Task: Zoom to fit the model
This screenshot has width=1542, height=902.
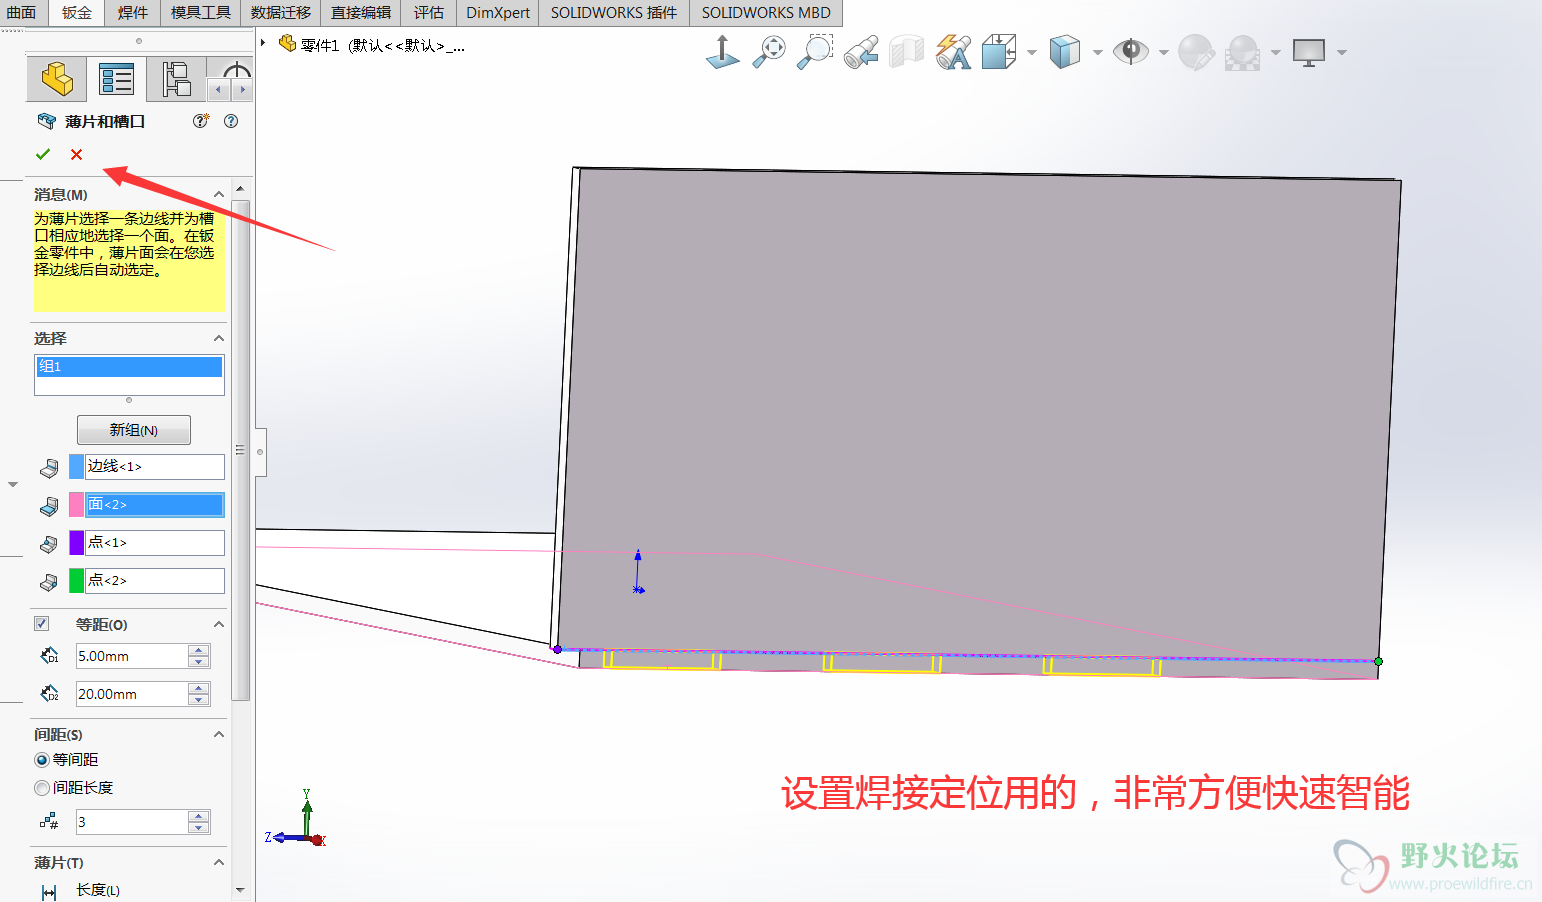Action: point(768,52)
